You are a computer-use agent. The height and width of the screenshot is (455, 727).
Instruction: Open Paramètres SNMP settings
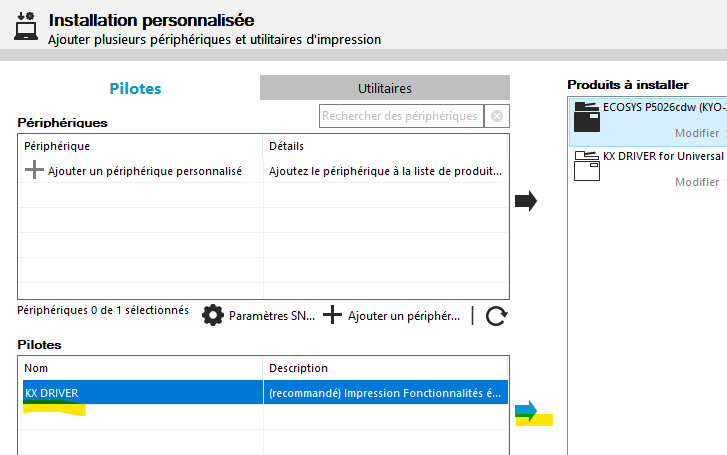coord(271,316)
